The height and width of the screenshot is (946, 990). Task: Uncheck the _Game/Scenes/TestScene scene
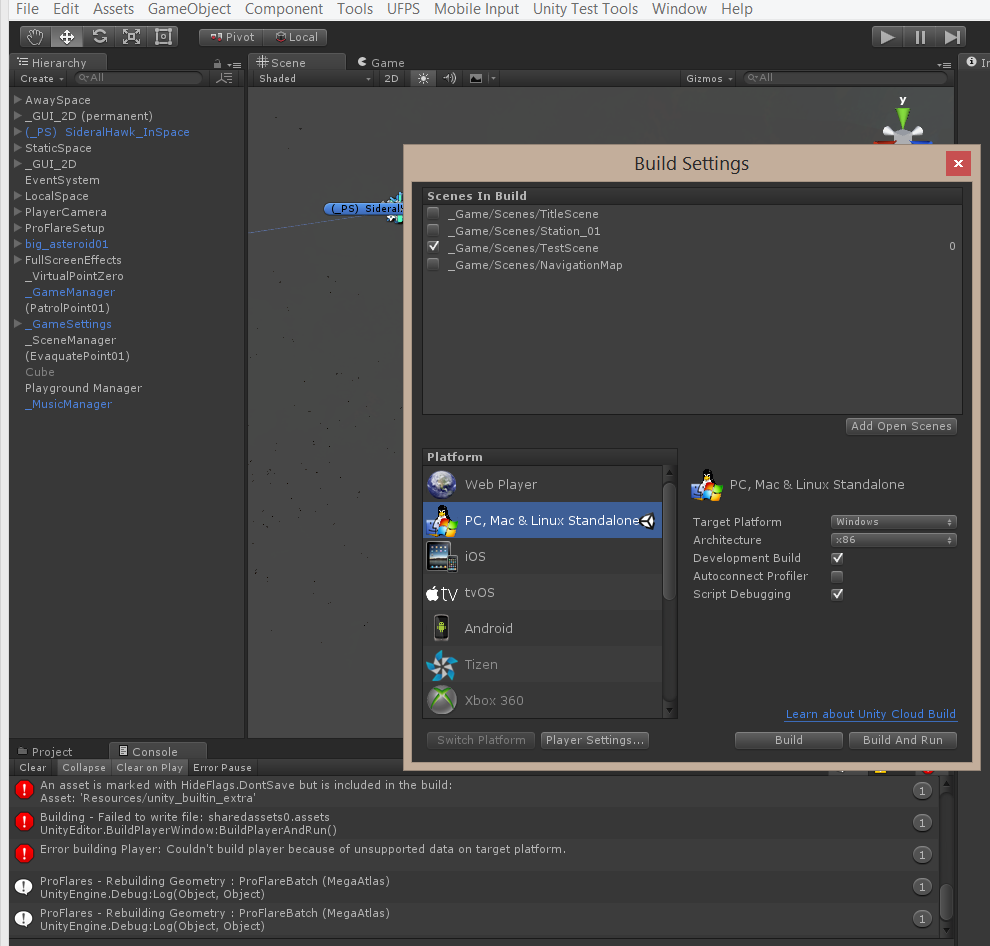[x=433, y=247]
